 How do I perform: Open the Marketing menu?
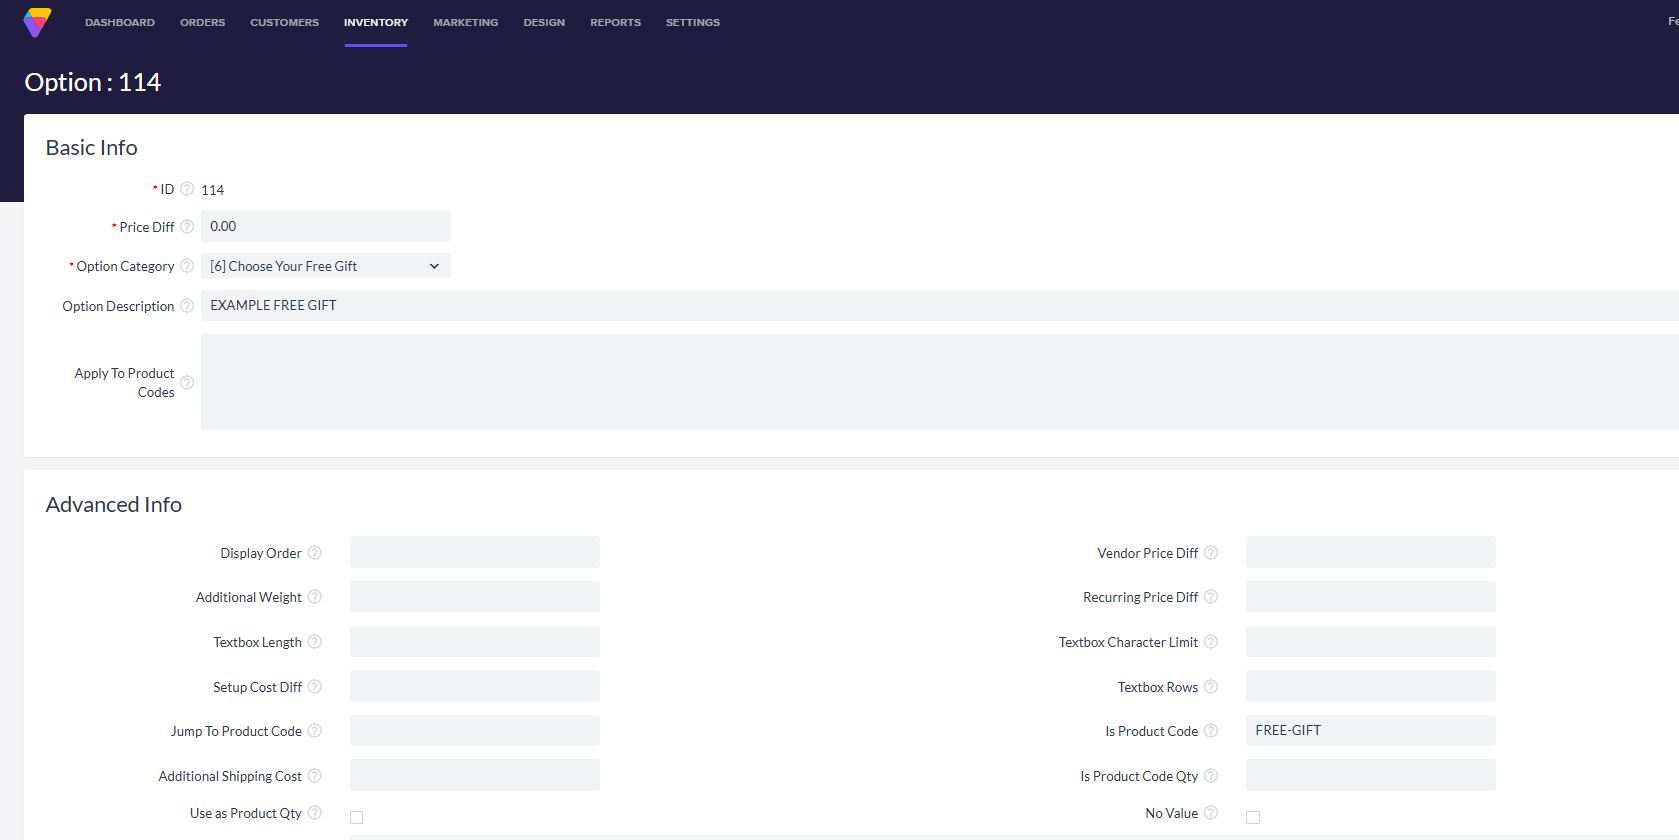click(465, 22)
